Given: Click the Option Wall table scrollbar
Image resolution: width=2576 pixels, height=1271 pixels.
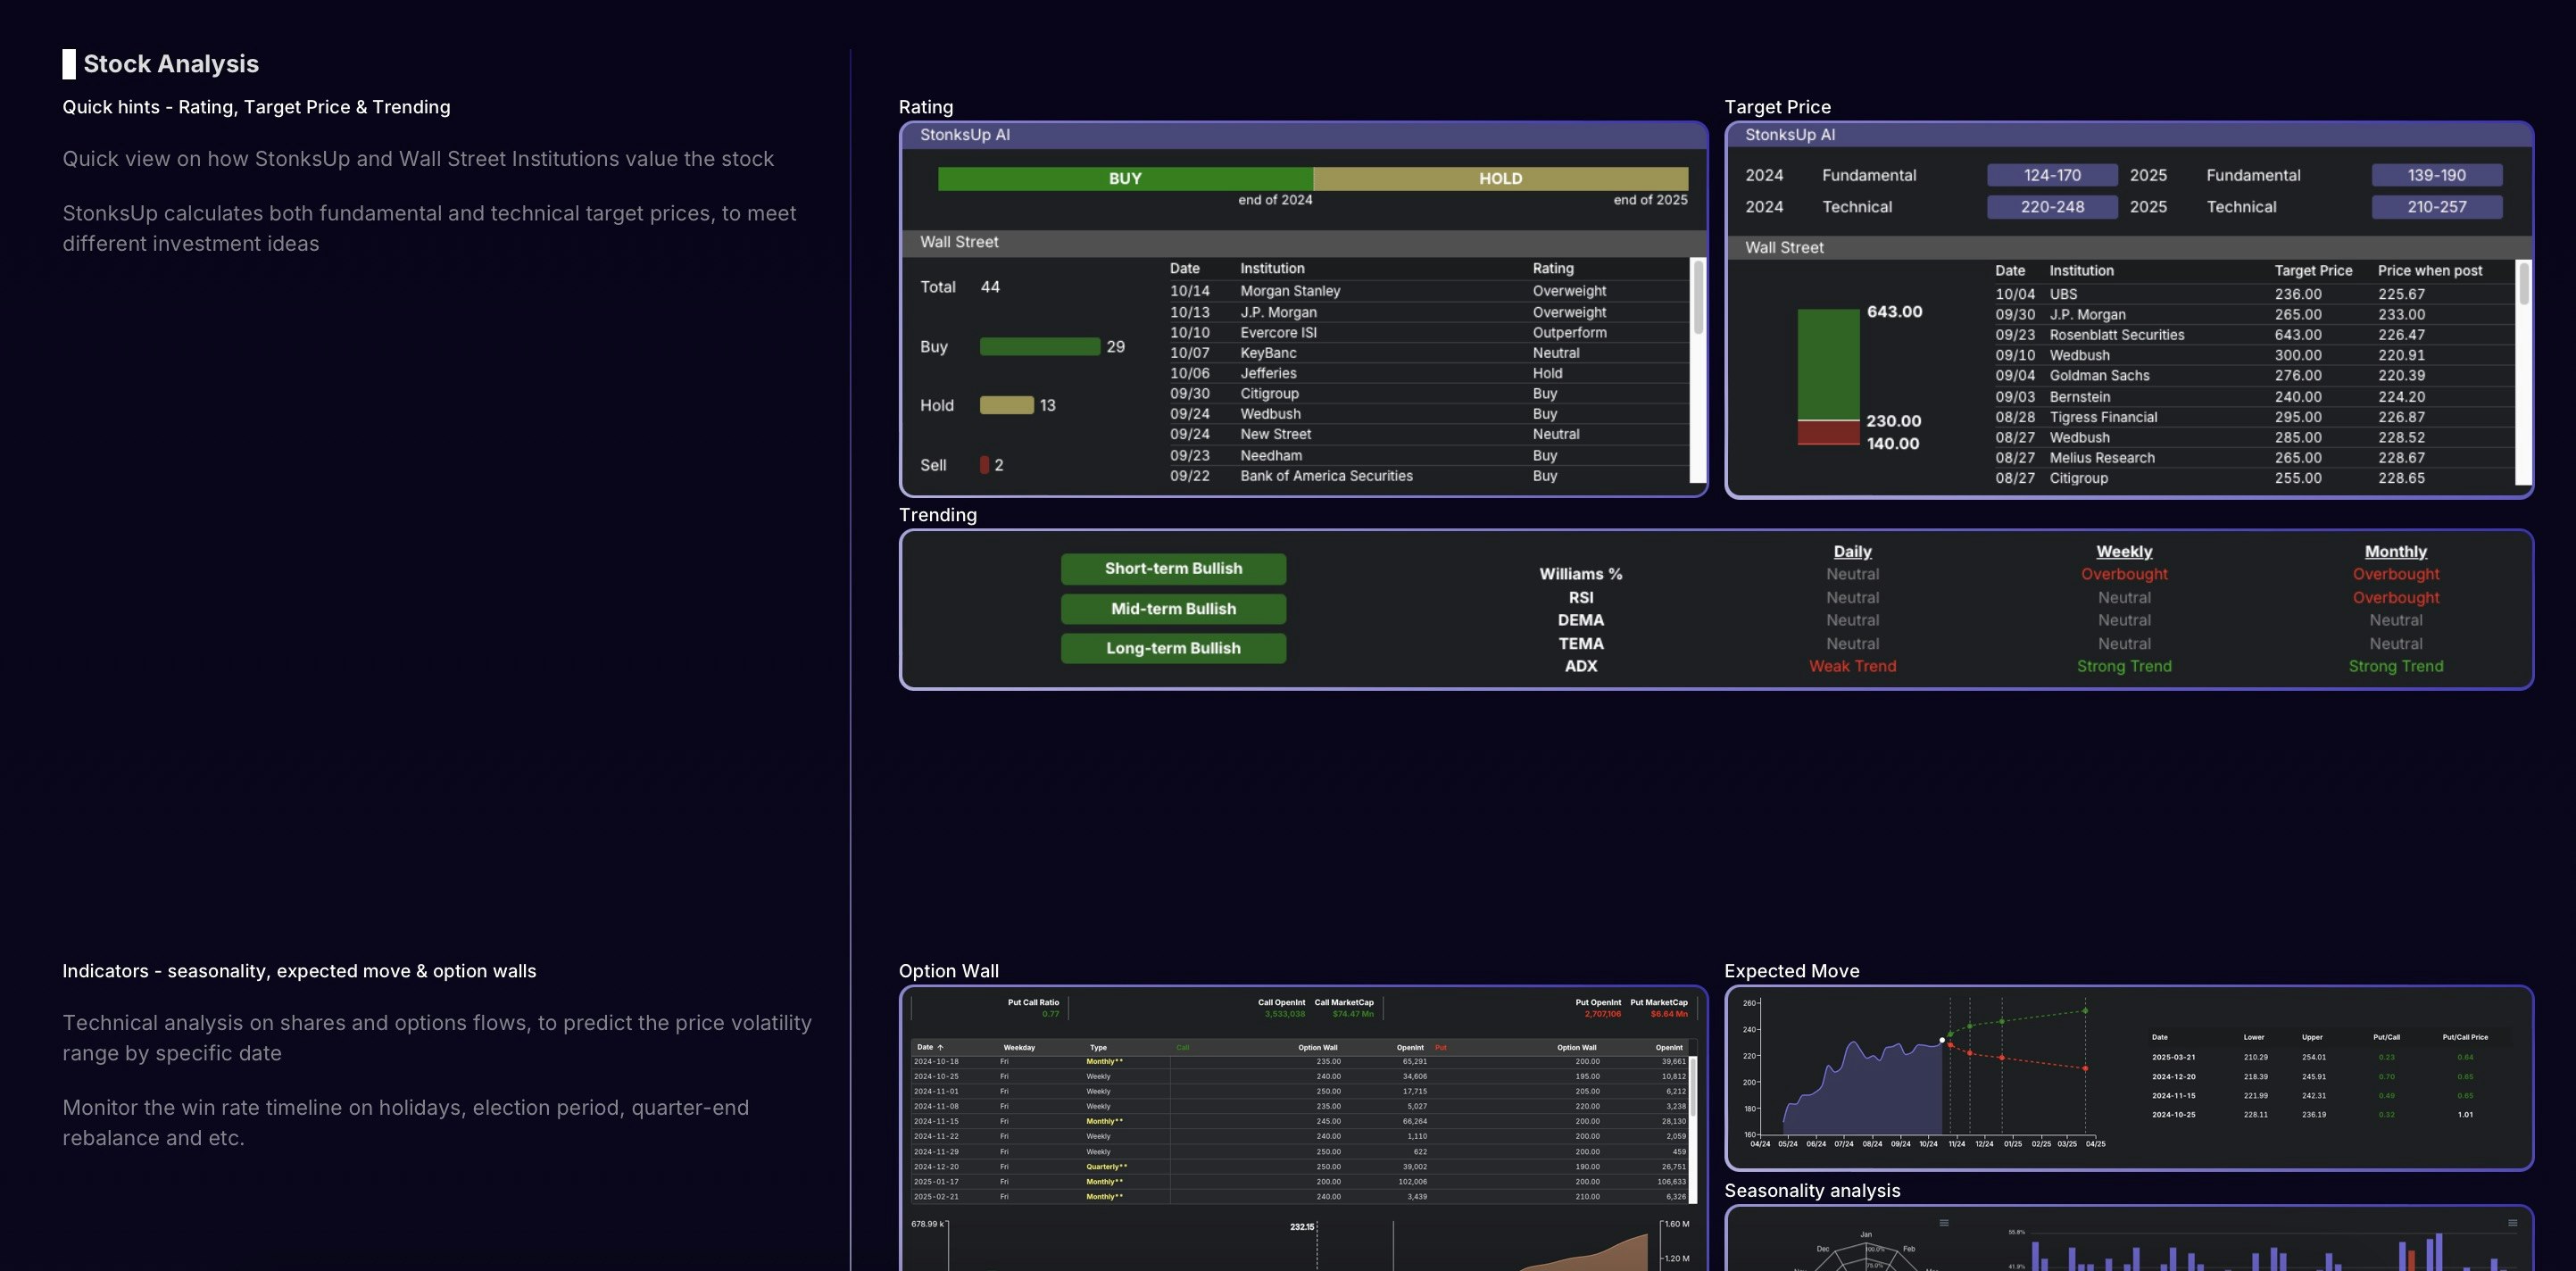Looking at the screenshot, I should tap(1693, 1085).
